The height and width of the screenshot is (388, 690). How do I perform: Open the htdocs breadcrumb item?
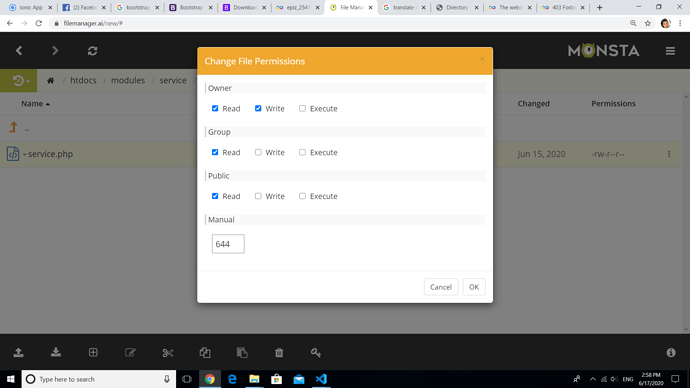[x=83, y=81]
